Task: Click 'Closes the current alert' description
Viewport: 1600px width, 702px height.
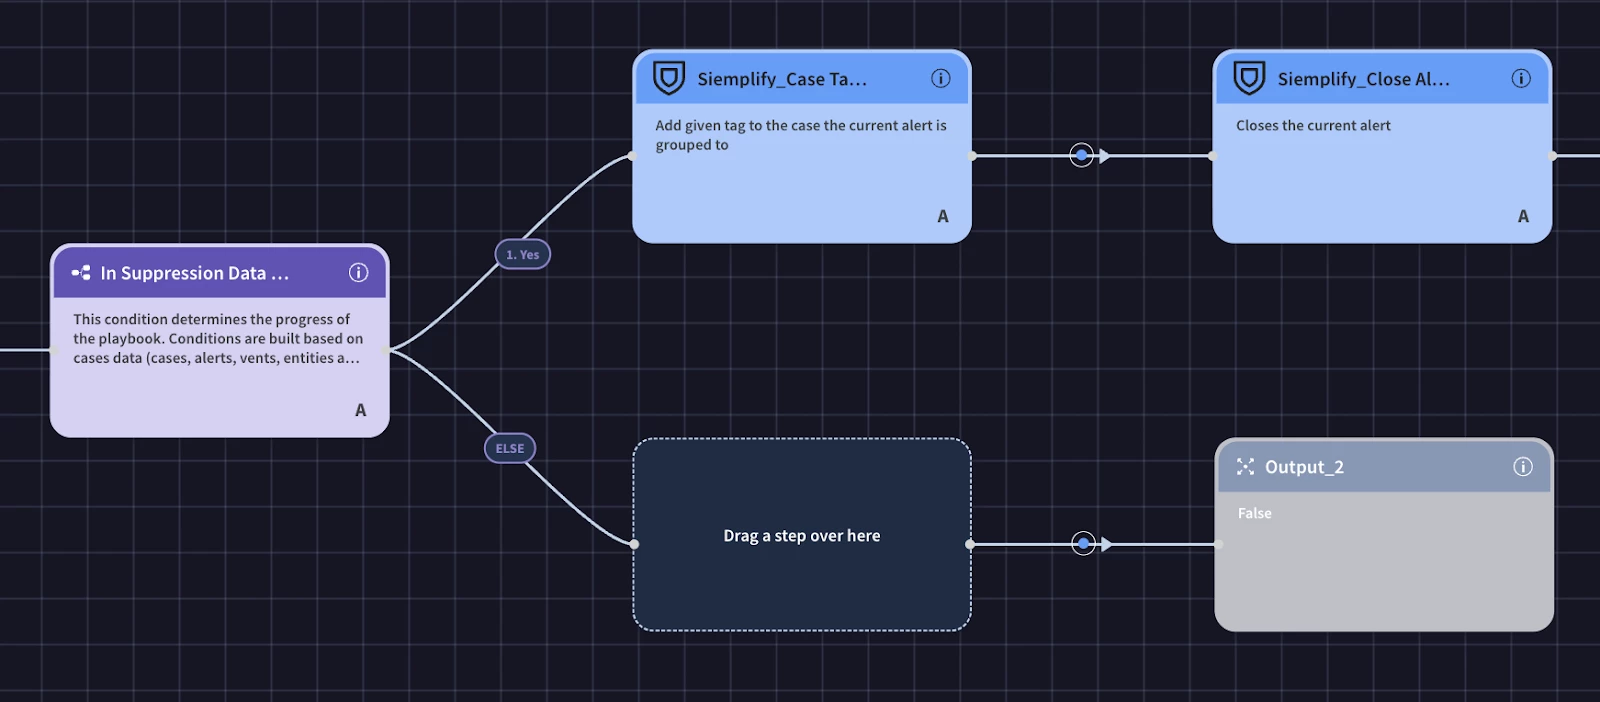Action: [x=1313, y=126]
